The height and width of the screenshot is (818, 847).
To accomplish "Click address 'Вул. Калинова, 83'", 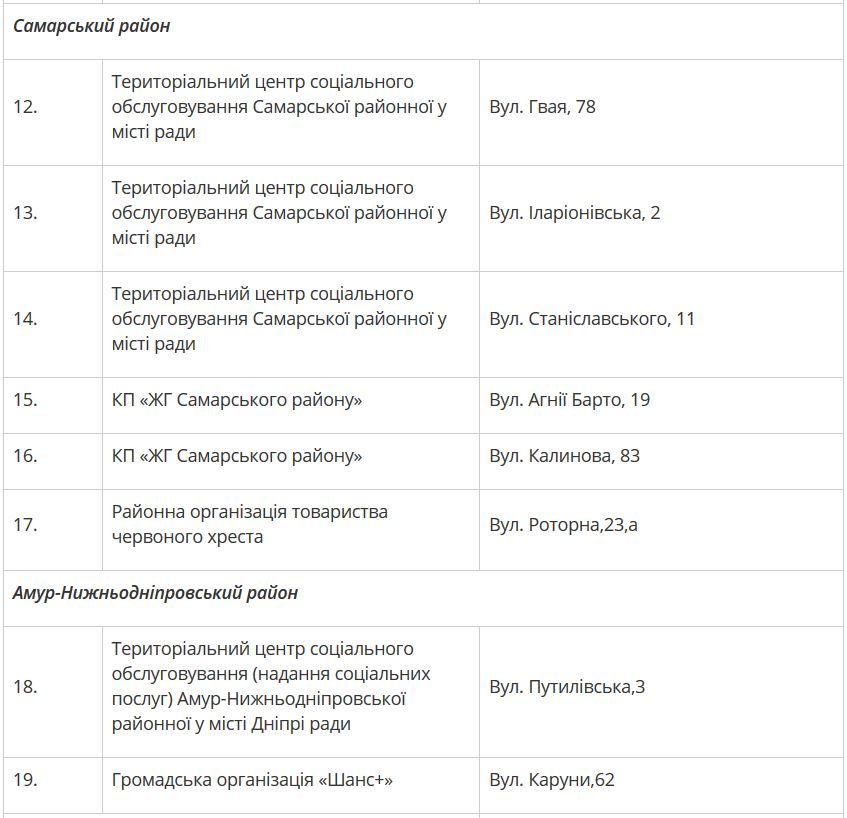I will click(564, 456).
